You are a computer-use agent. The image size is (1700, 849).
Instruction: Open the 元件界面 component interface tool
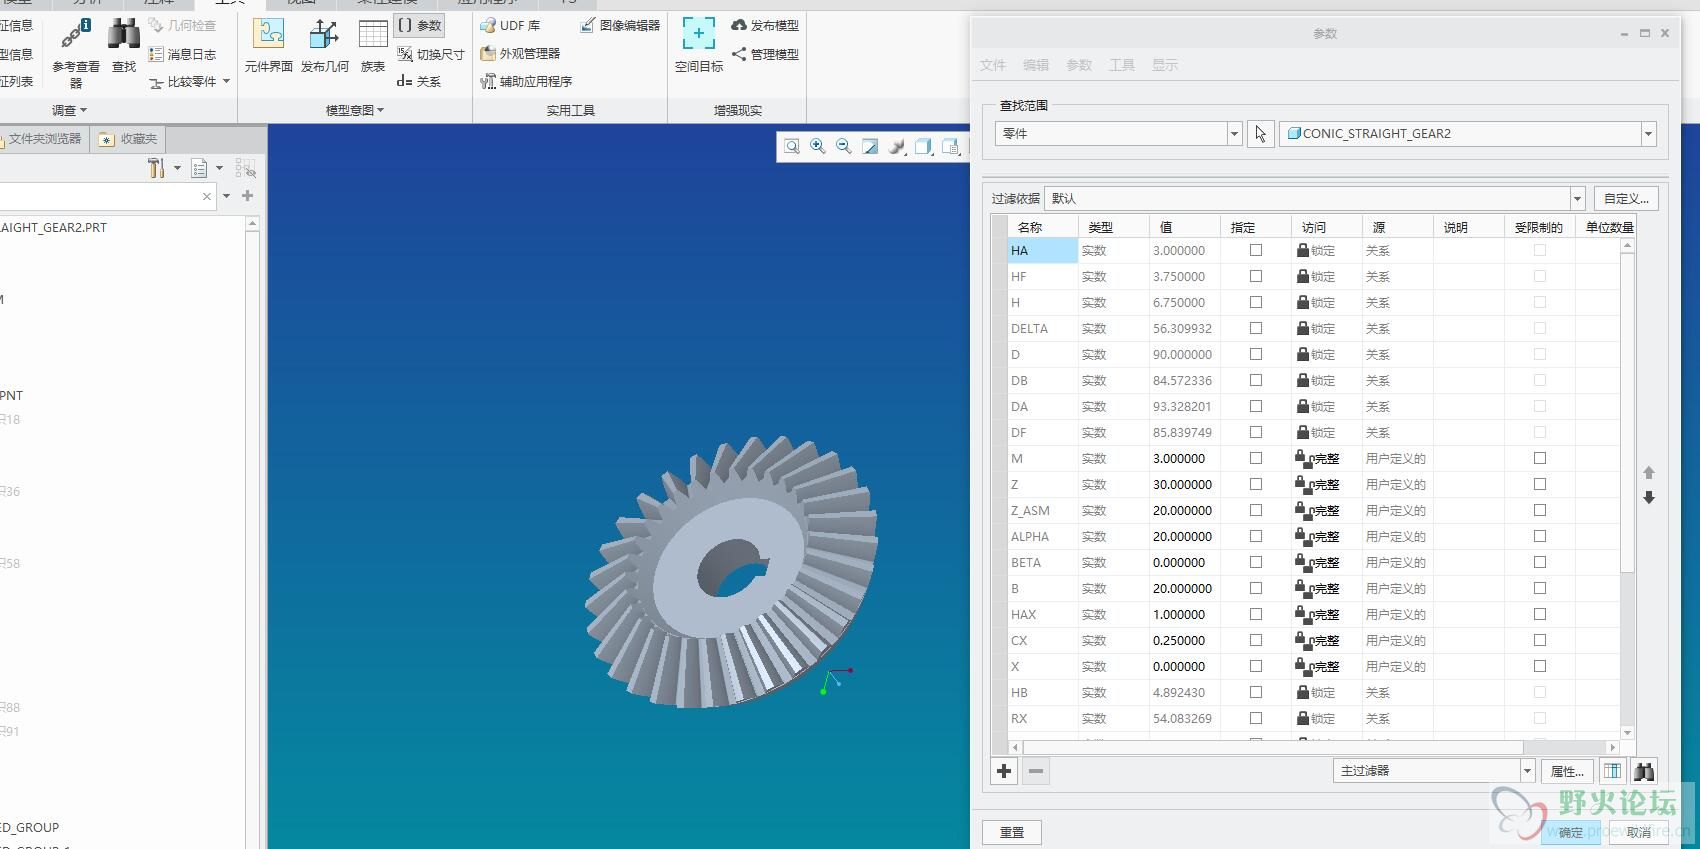click(x=268, y=46)
